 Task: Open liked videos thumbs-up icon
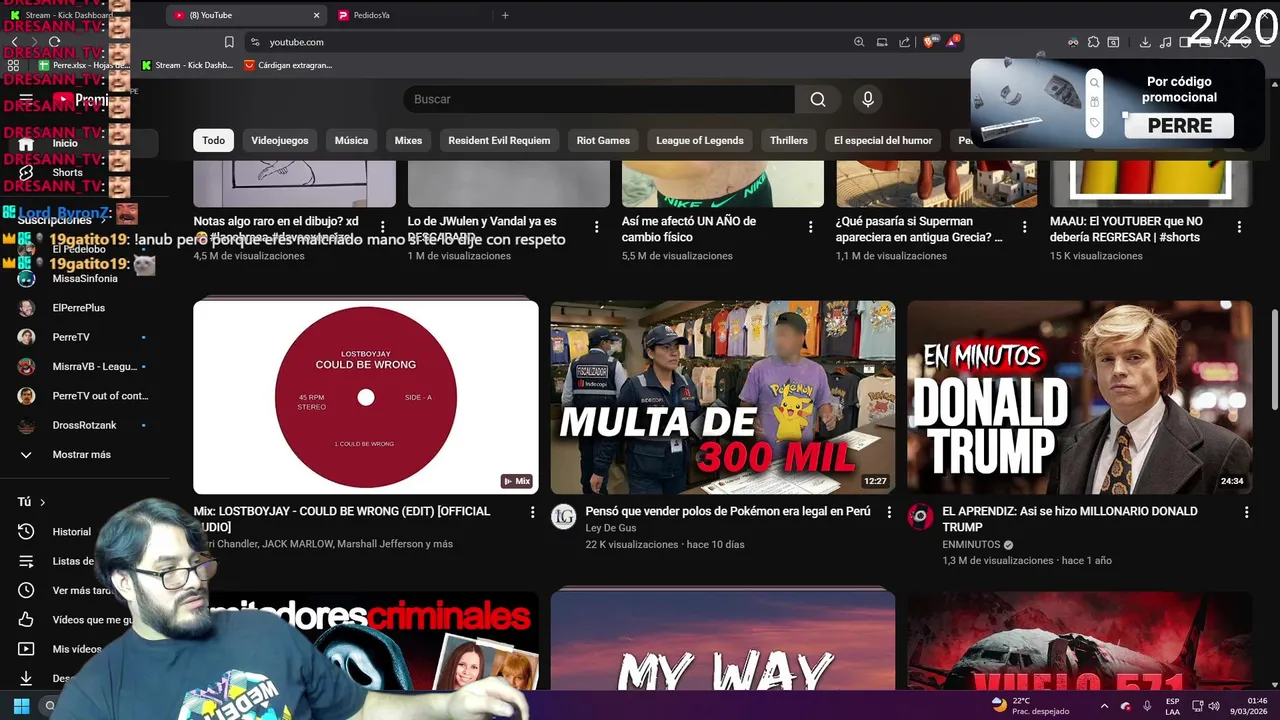point(26,620)
